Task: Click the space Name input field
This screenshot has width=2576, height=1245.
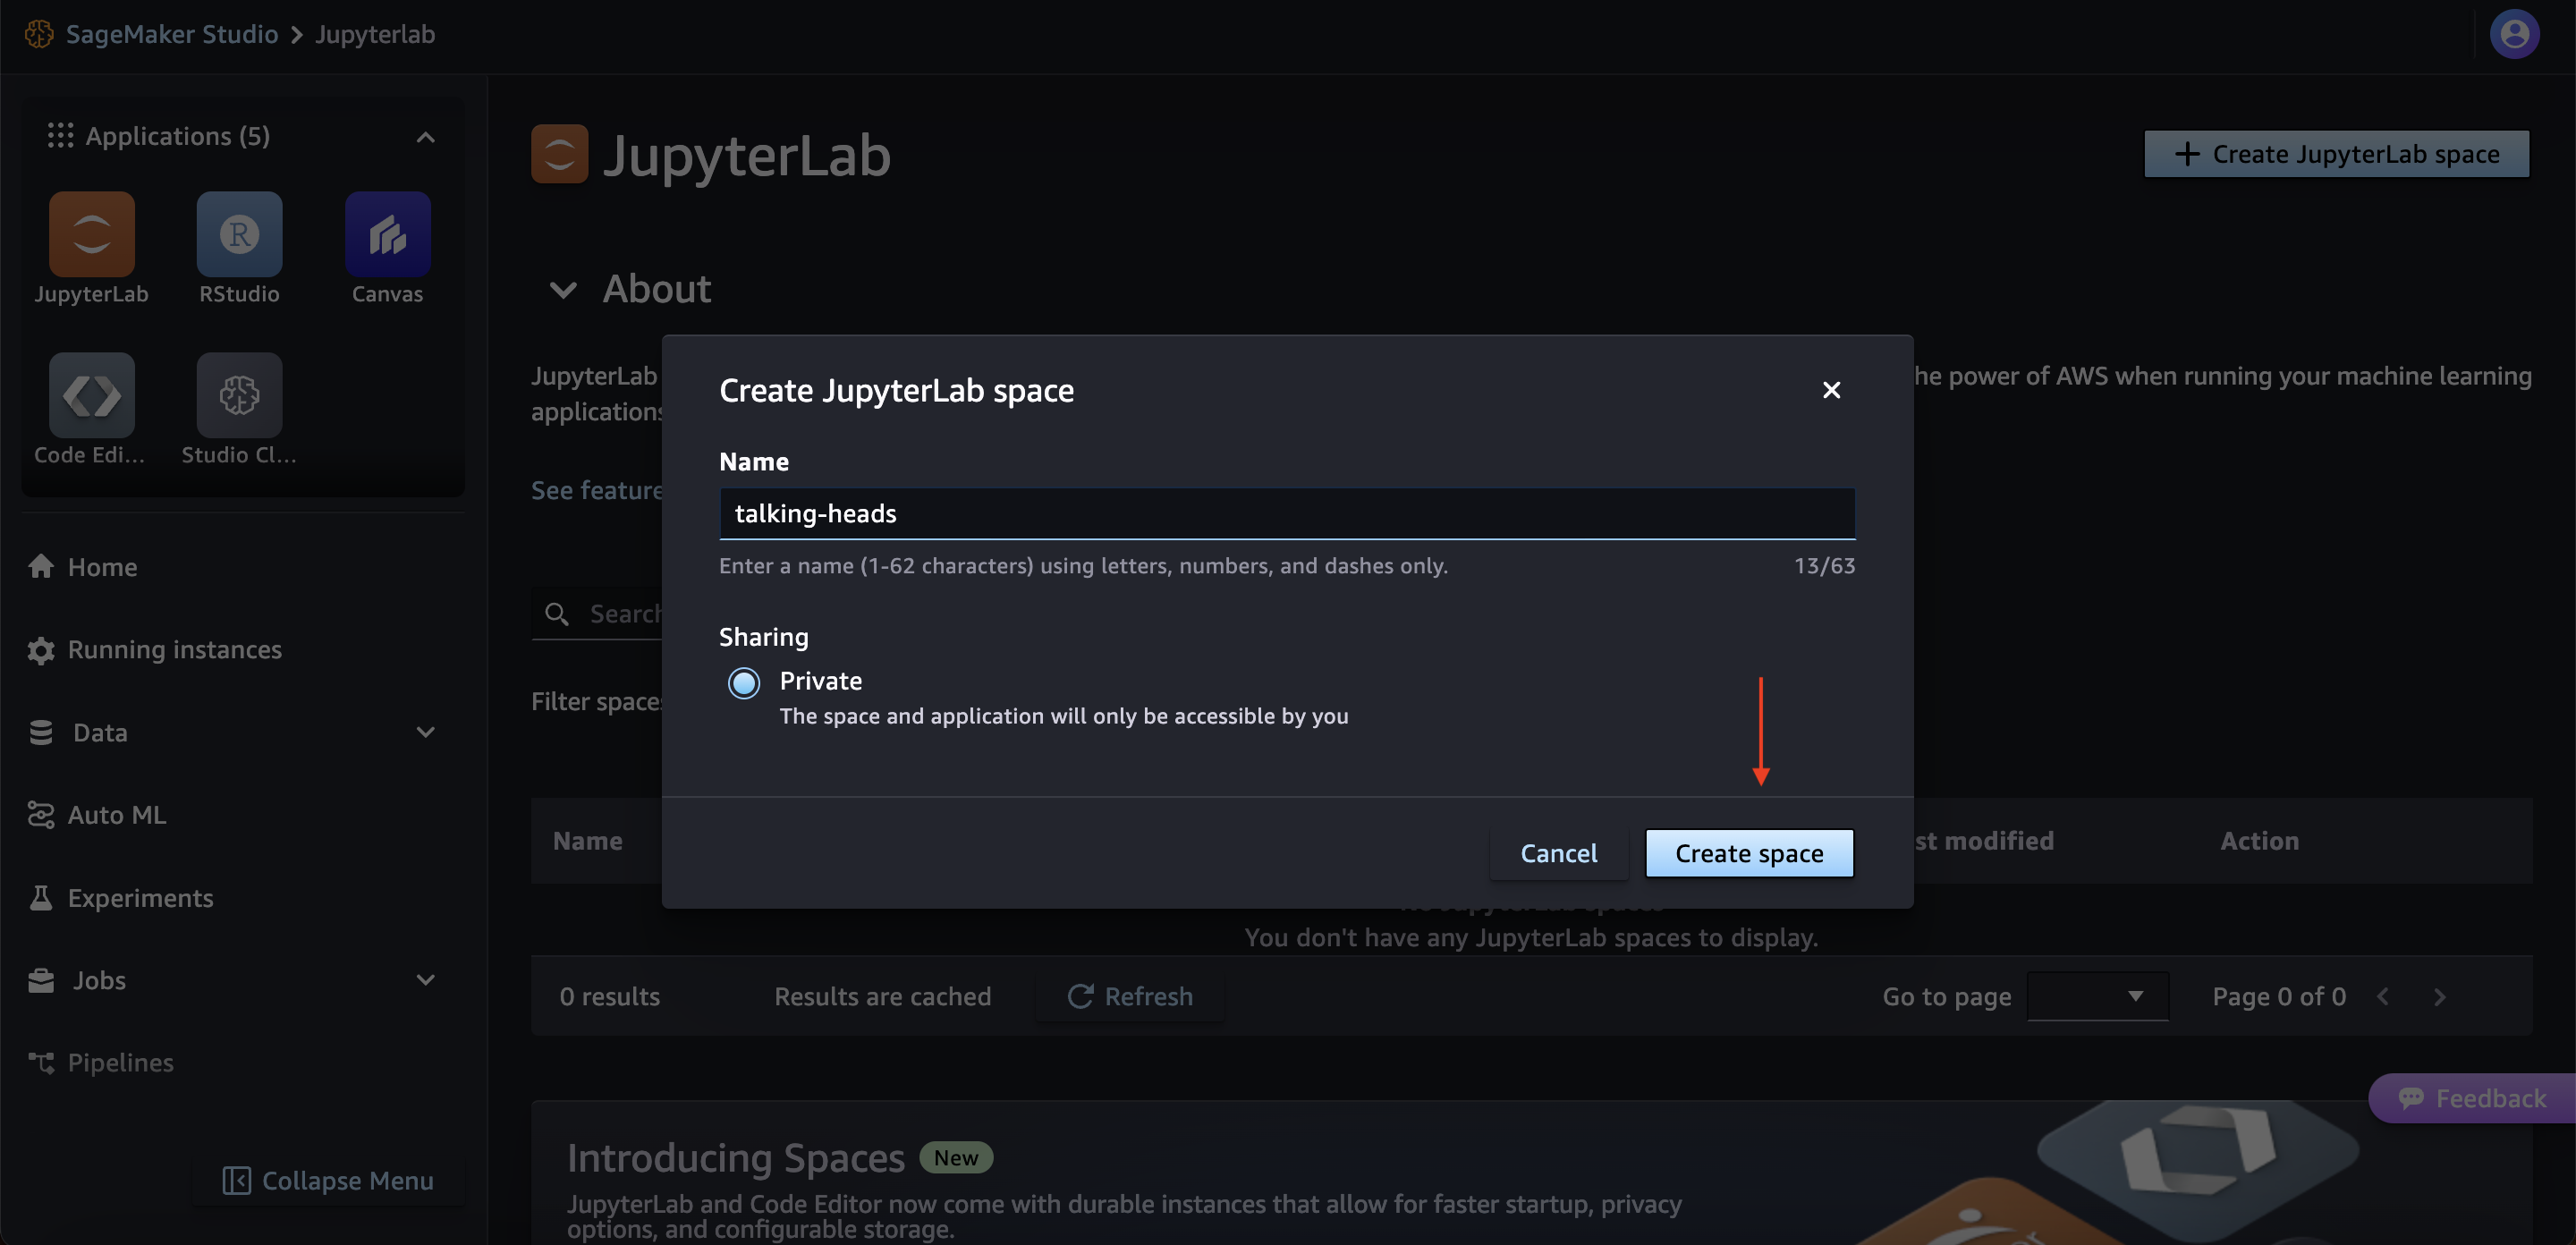Action: [x=1286, y=514]
